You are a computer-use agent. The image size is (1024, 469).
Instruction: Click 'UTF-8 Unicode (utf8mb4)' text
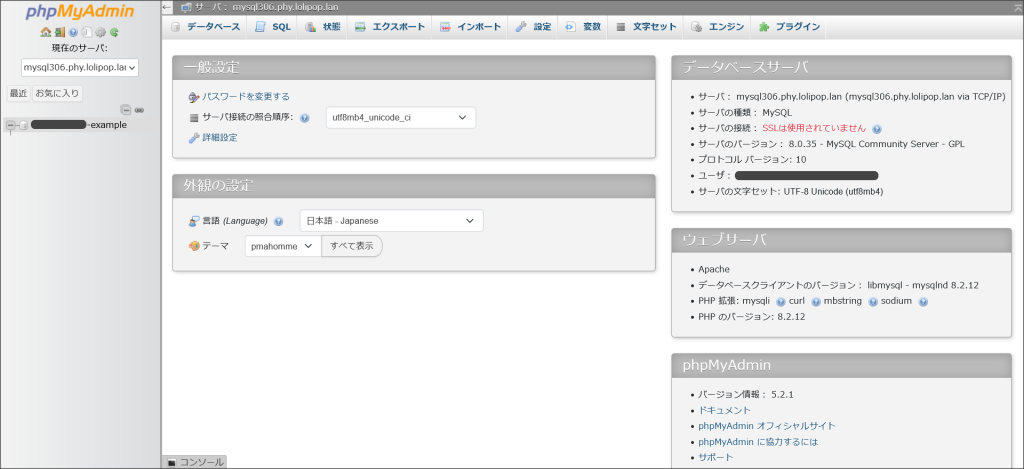833,191
